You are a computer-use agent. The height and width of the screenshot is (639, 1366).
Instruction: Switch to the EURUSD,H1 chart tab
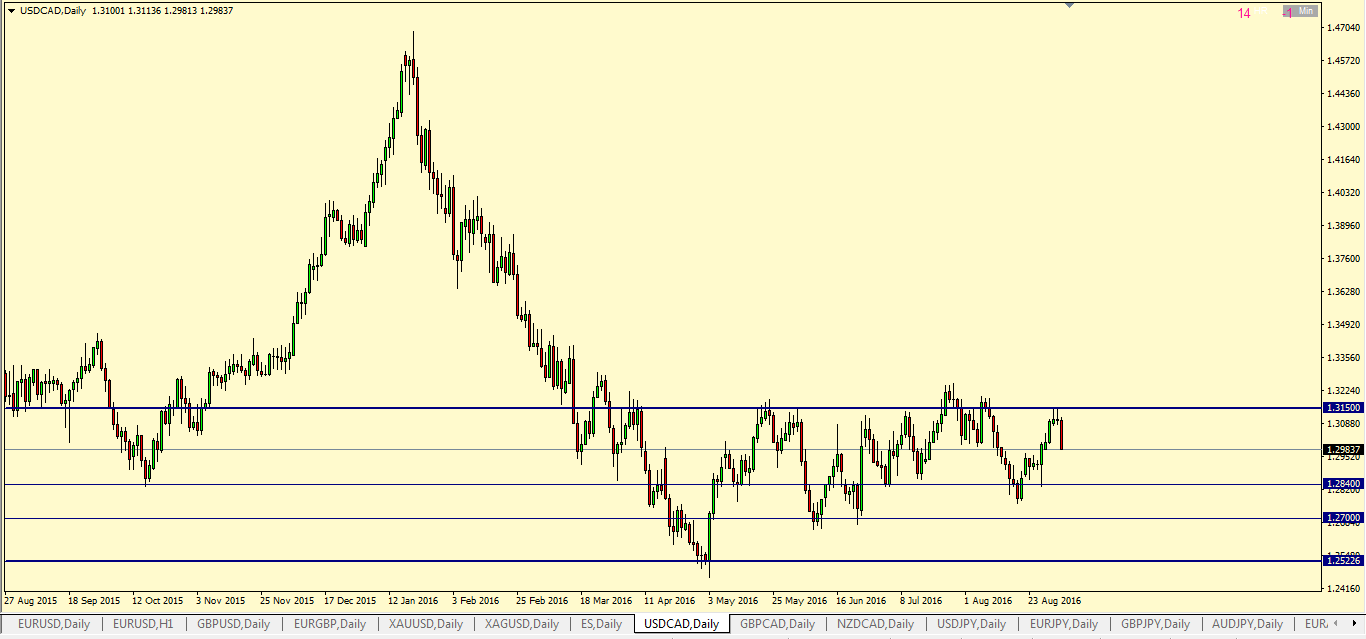pos(143,624)
